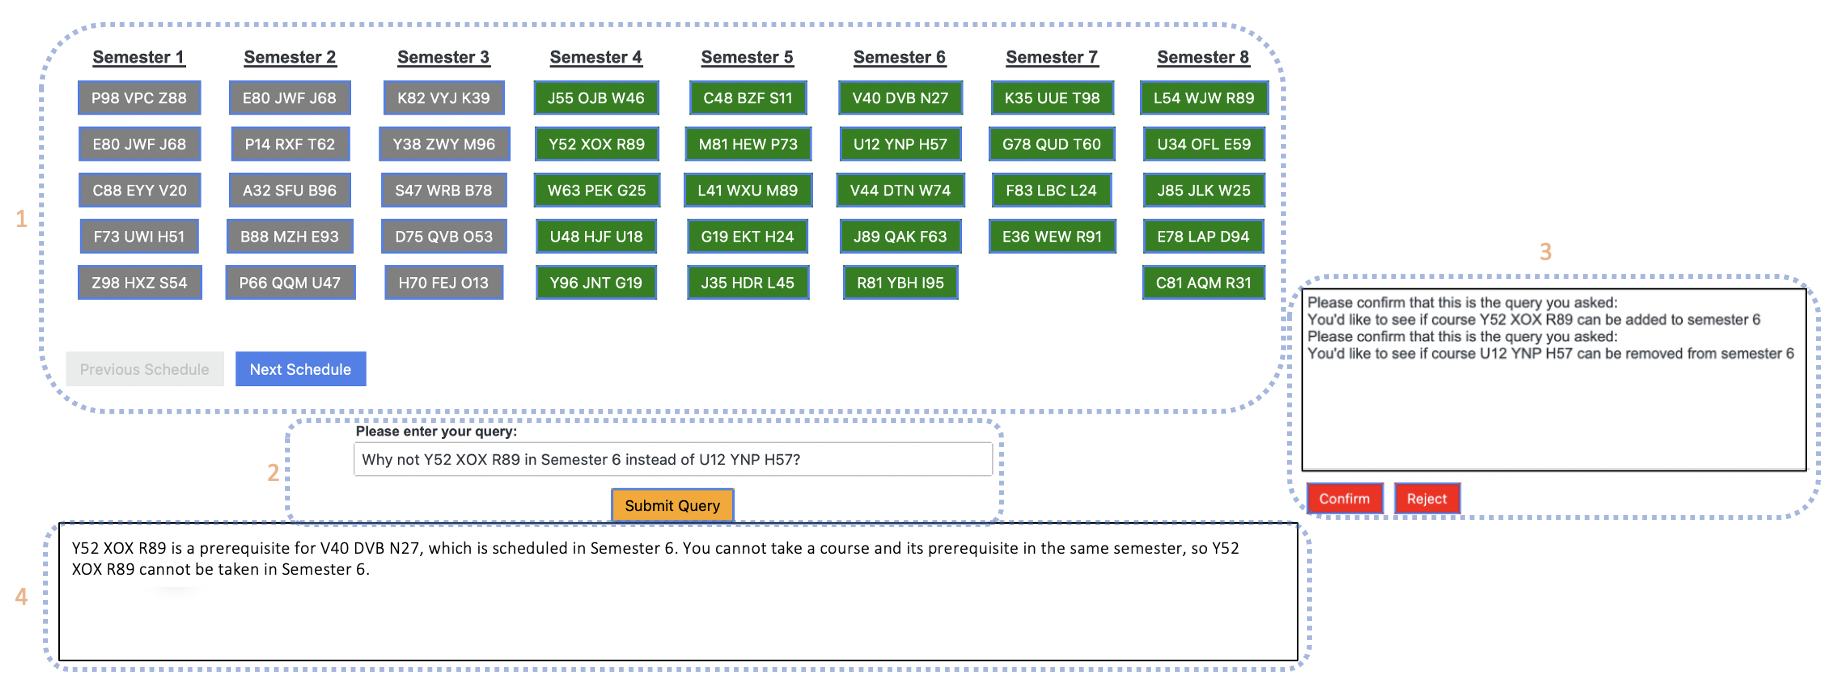Click the Semester 5 column heading

748,57
